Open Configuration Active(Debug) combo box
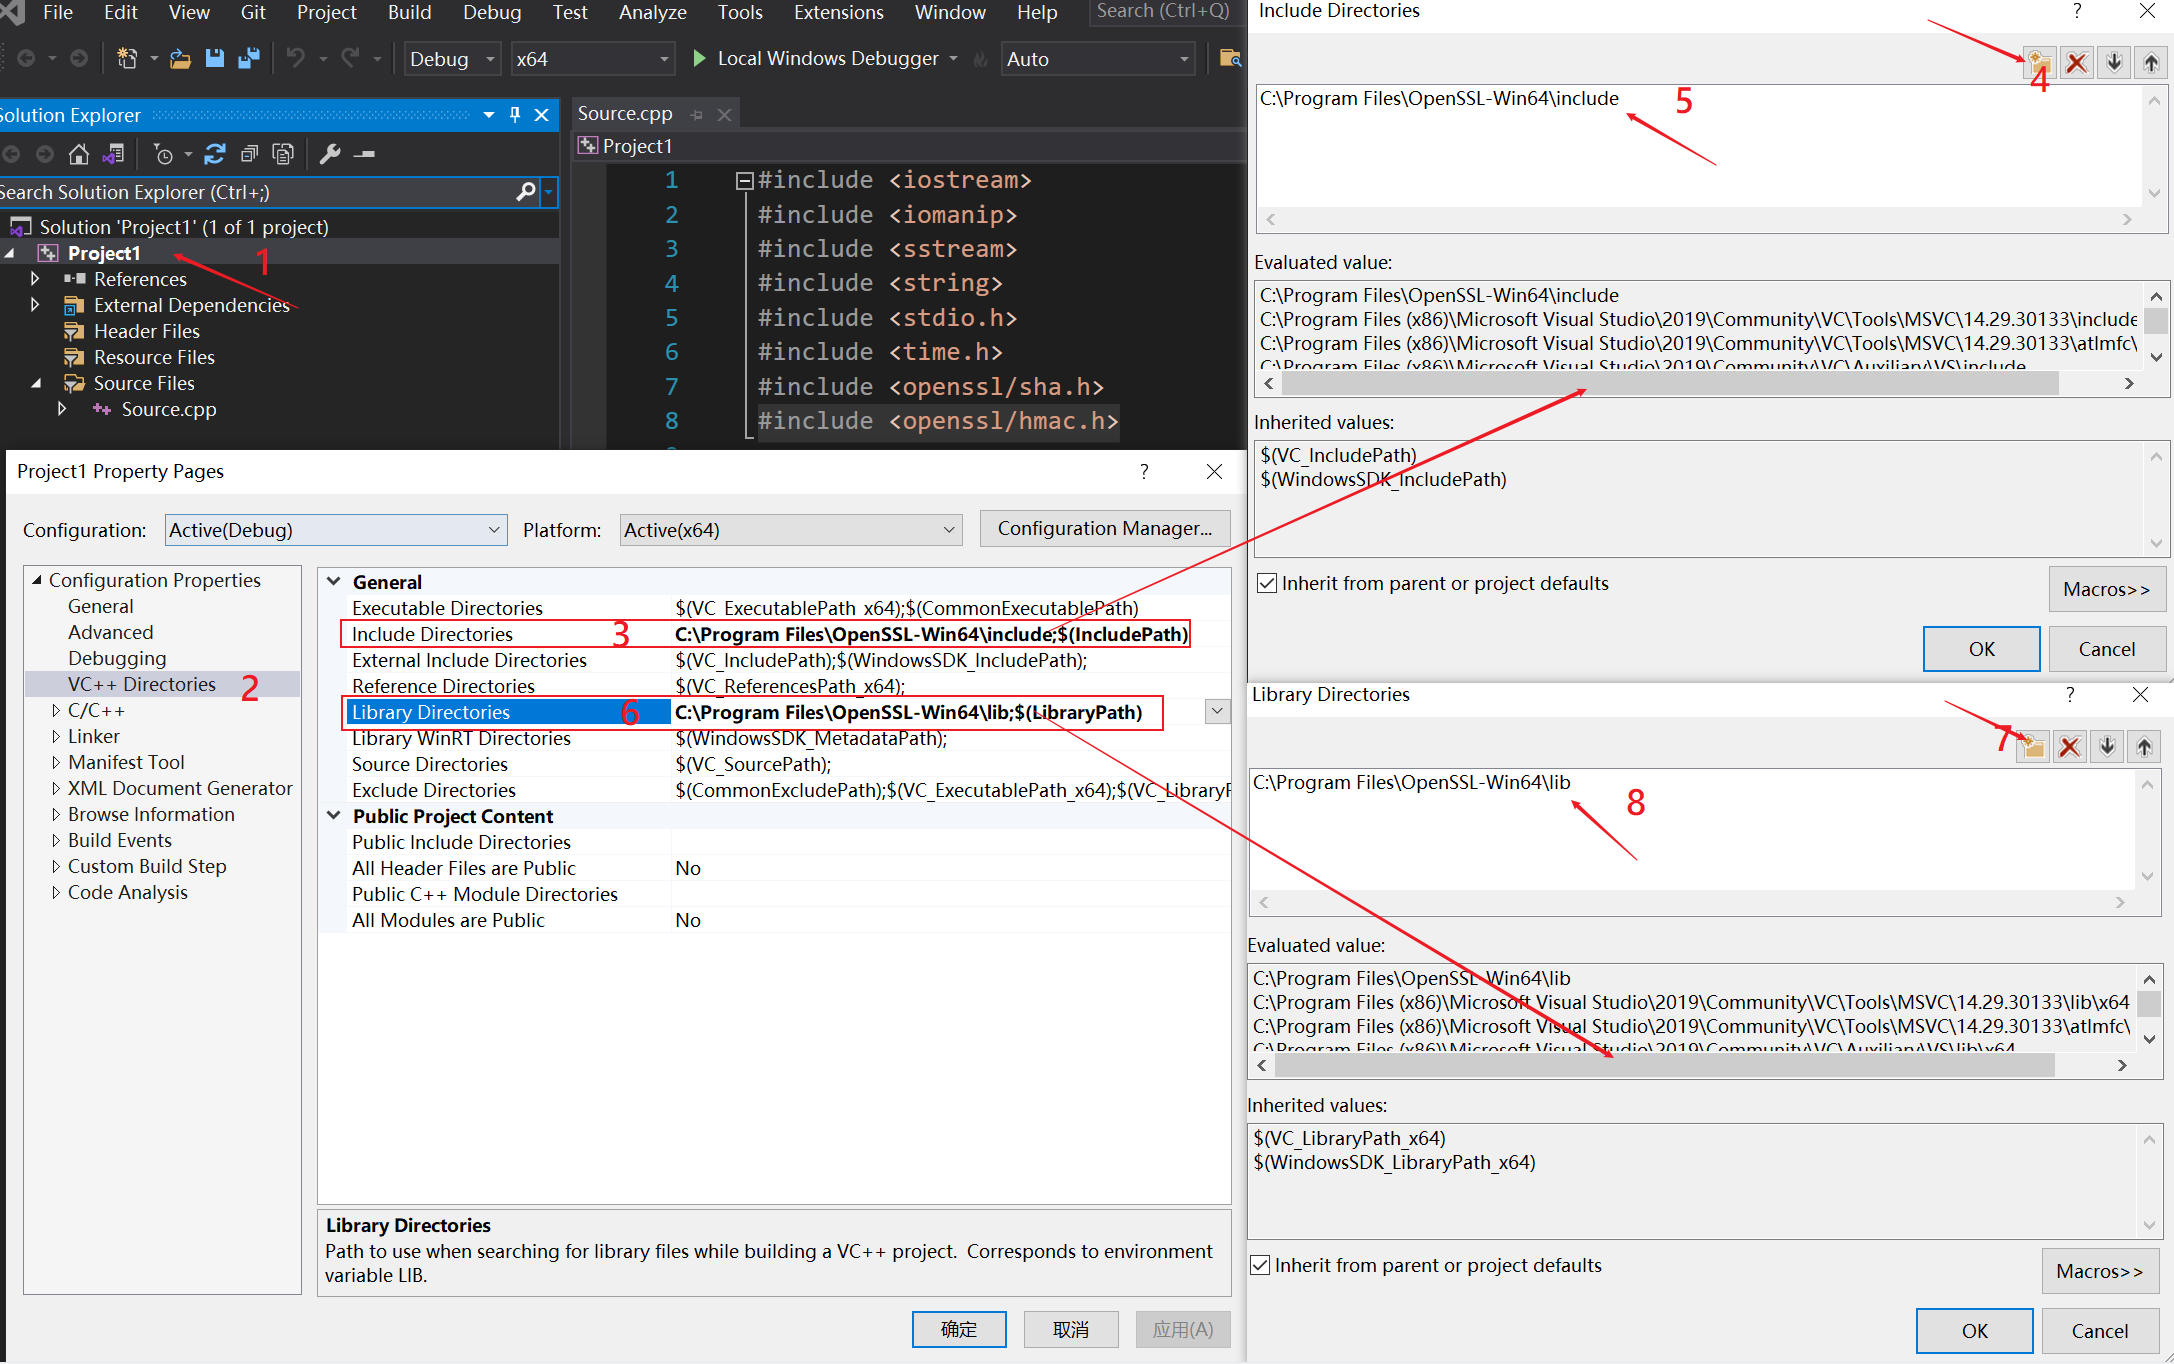The height and width of the screenshot is (1364, 2174). pos(335,530)
